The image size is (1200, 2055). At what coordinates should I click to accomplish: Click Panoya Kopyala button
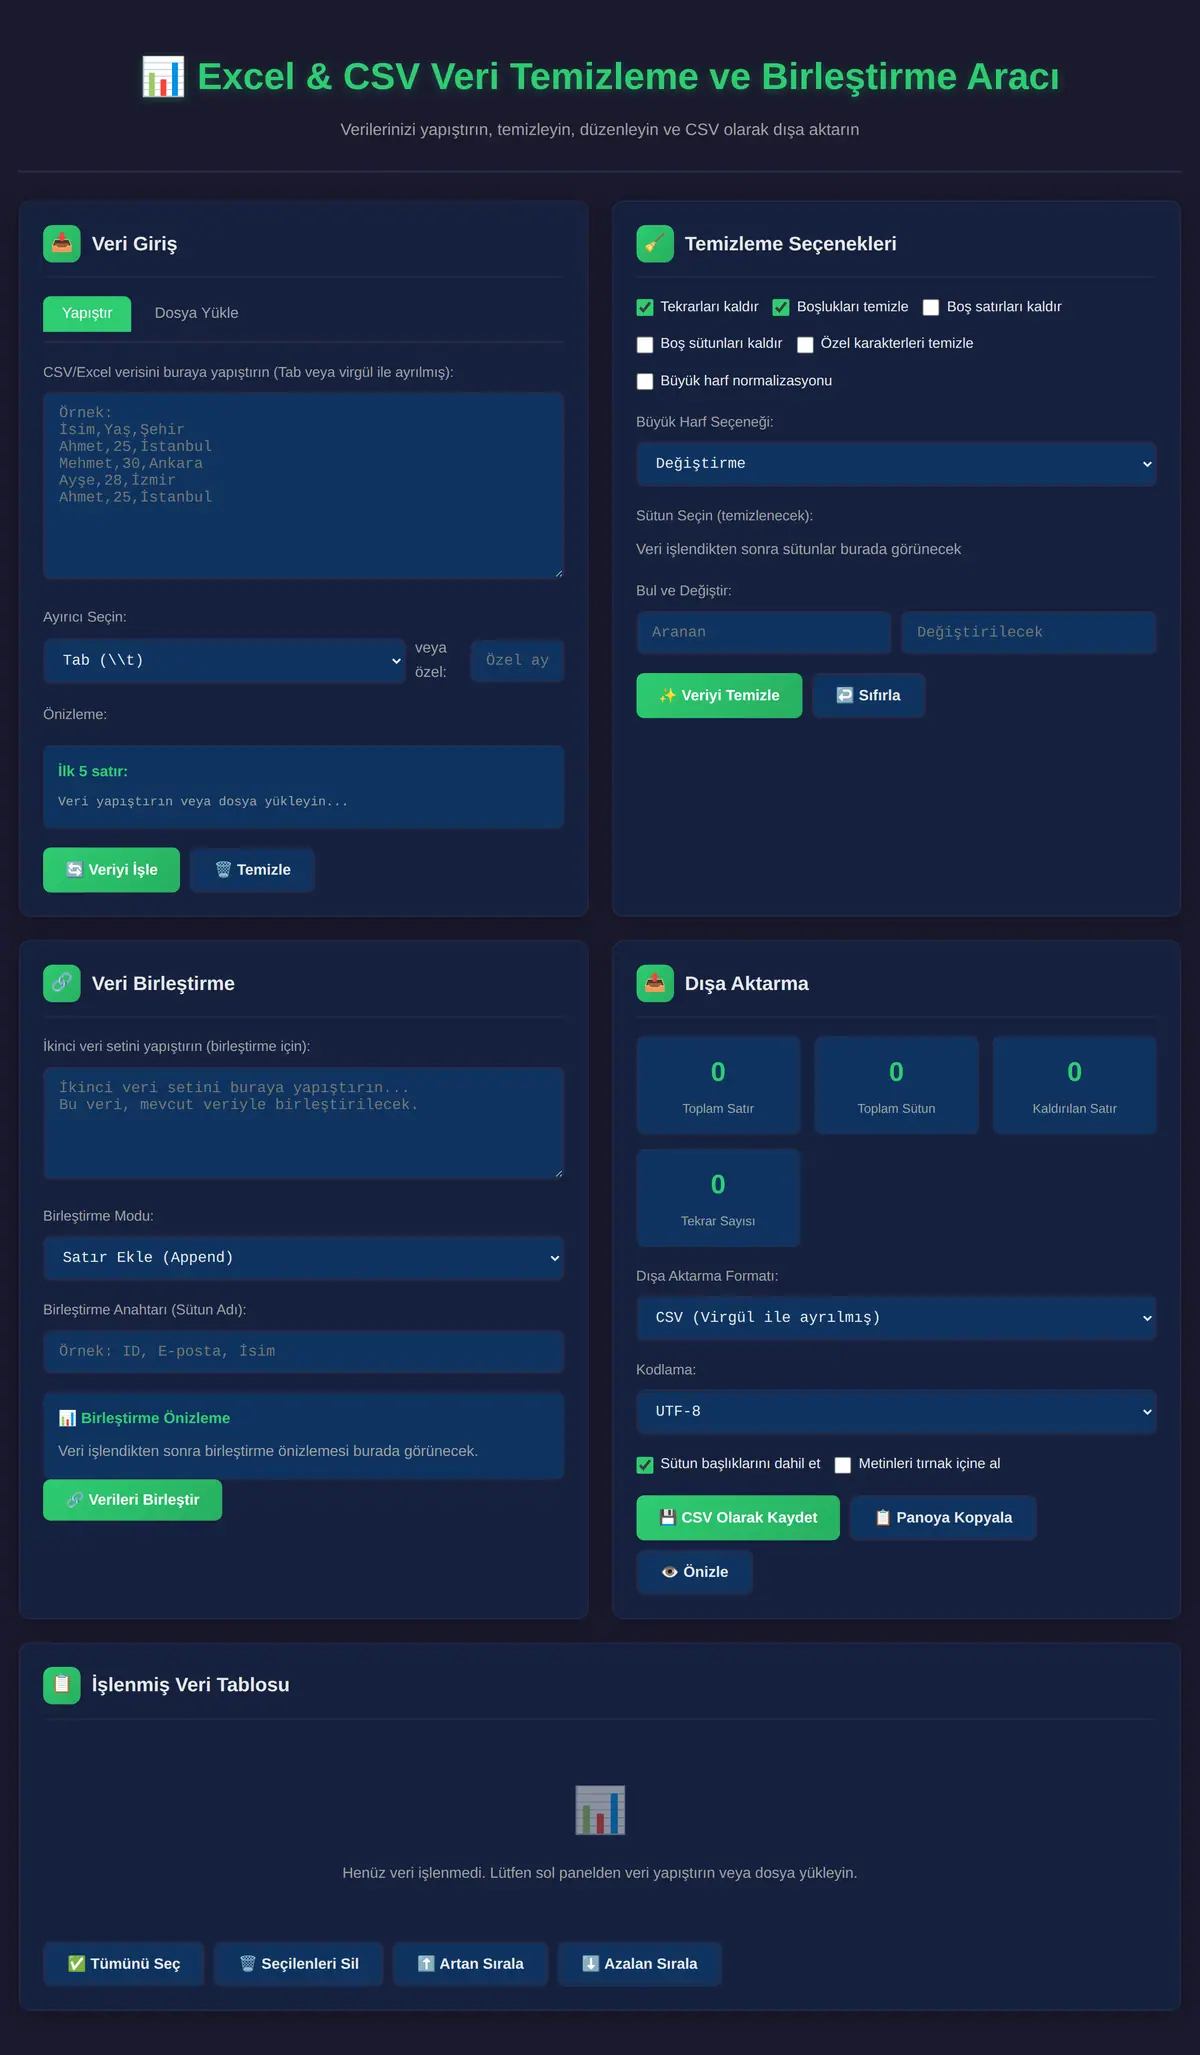[943, 1518]
